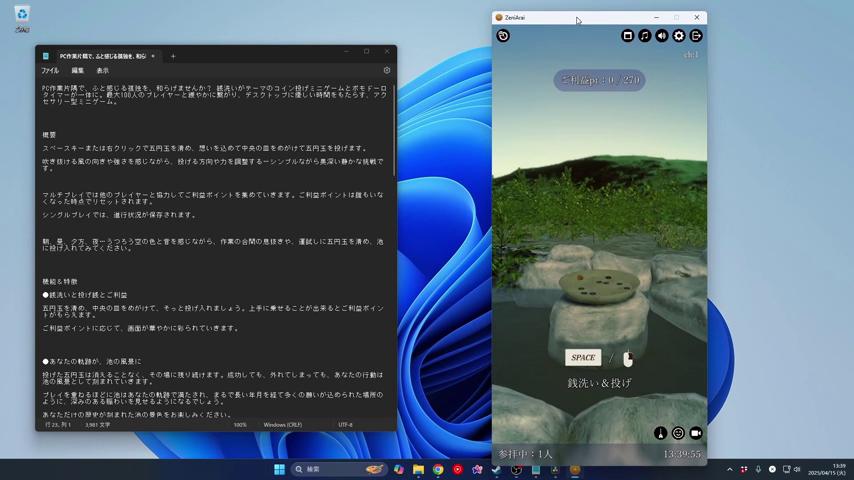The width and height of the screenshot is (854, 480).
Task: Click the SPACE key button in ZeniArai
Action: tap(583, 357)
